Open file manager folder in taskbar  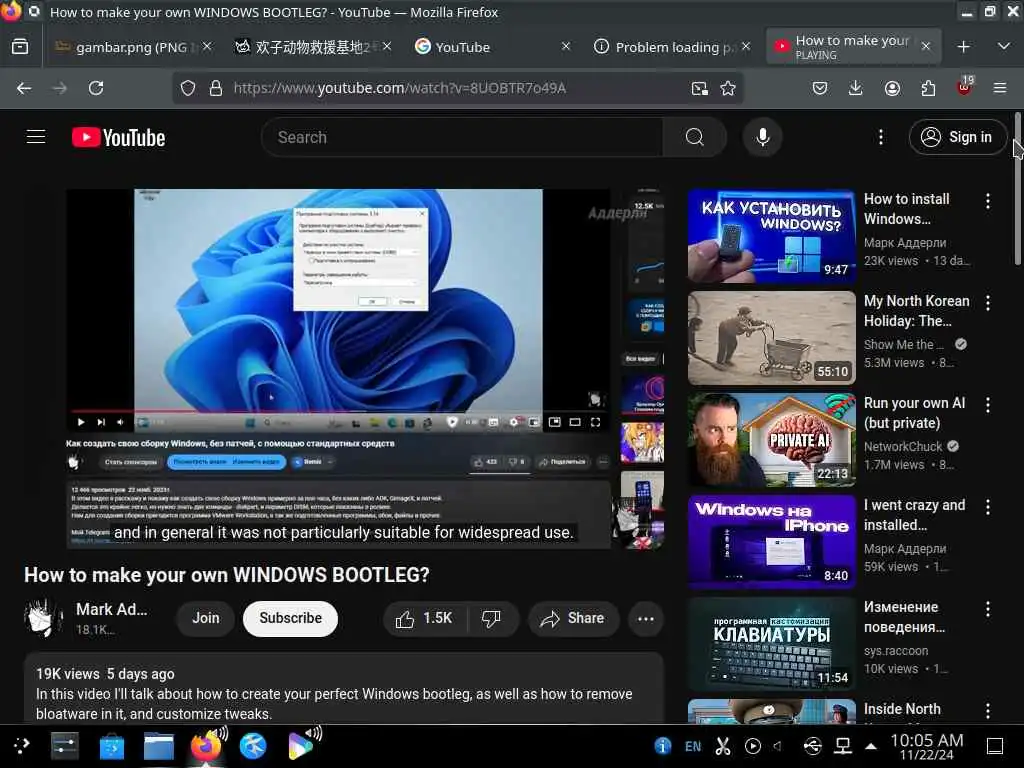coord(159,746)
